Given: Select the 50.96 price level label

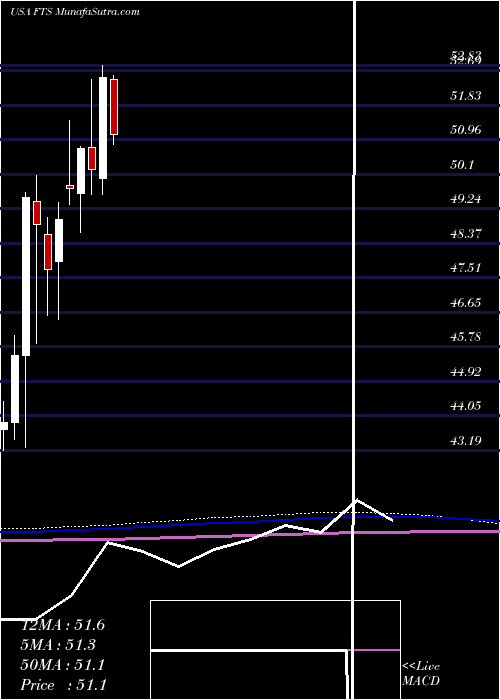Looking at the screenshot, I should (x=466, y=130).
